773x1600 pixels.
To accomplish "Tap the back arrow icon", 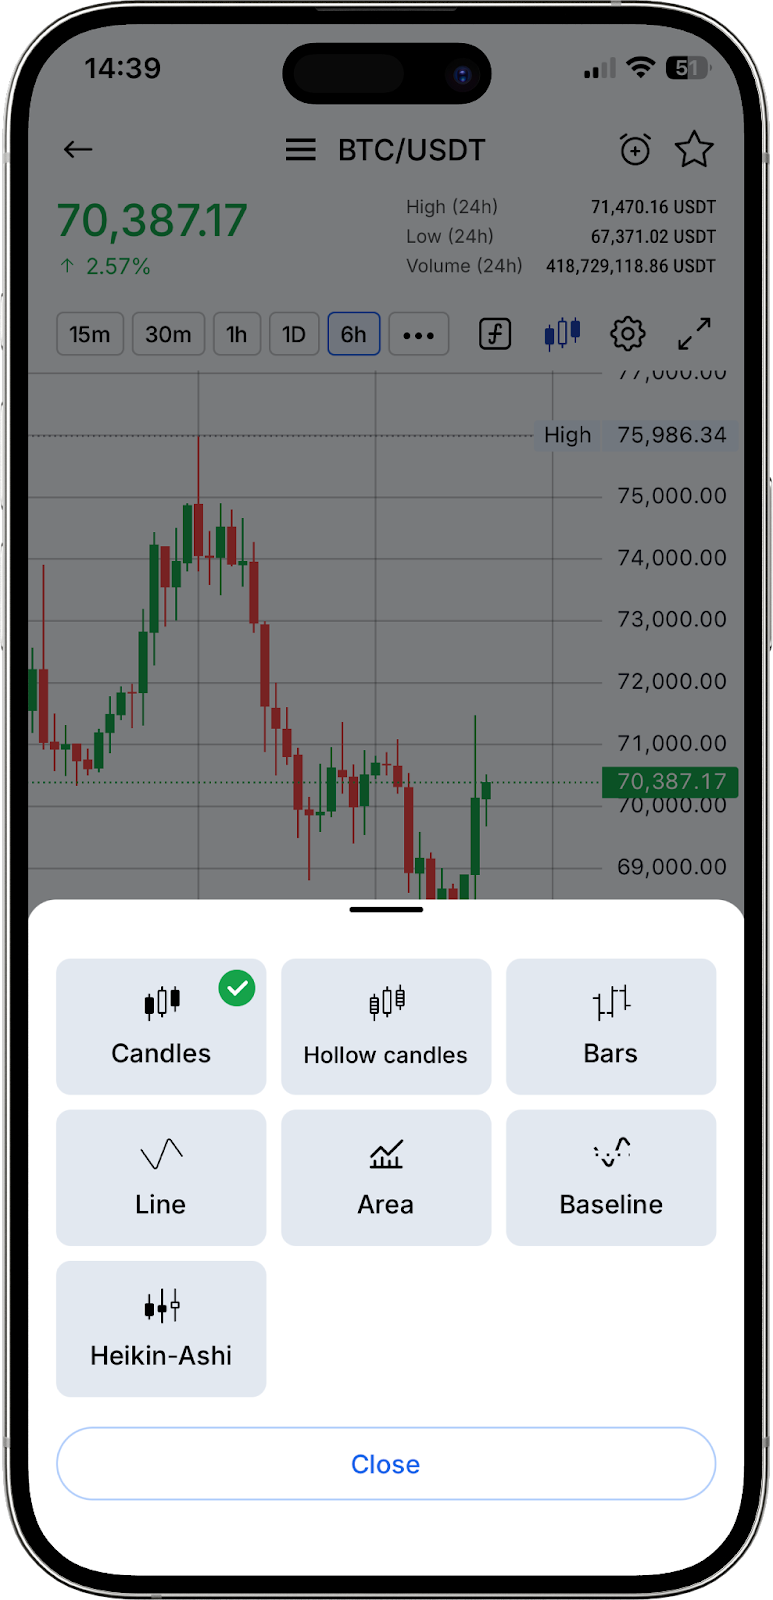I will point(78,150).
